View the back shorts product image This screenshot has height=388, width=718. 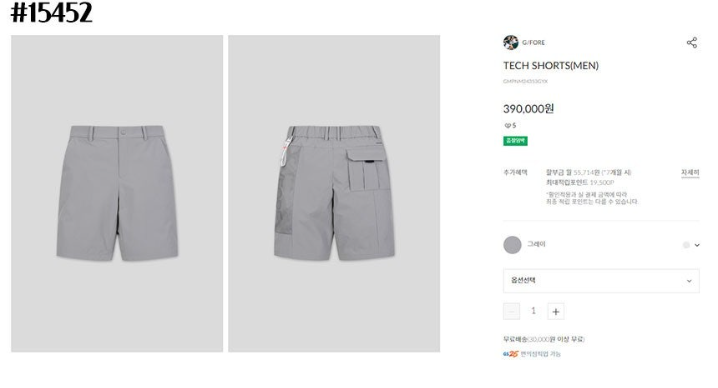coord(334,193)
